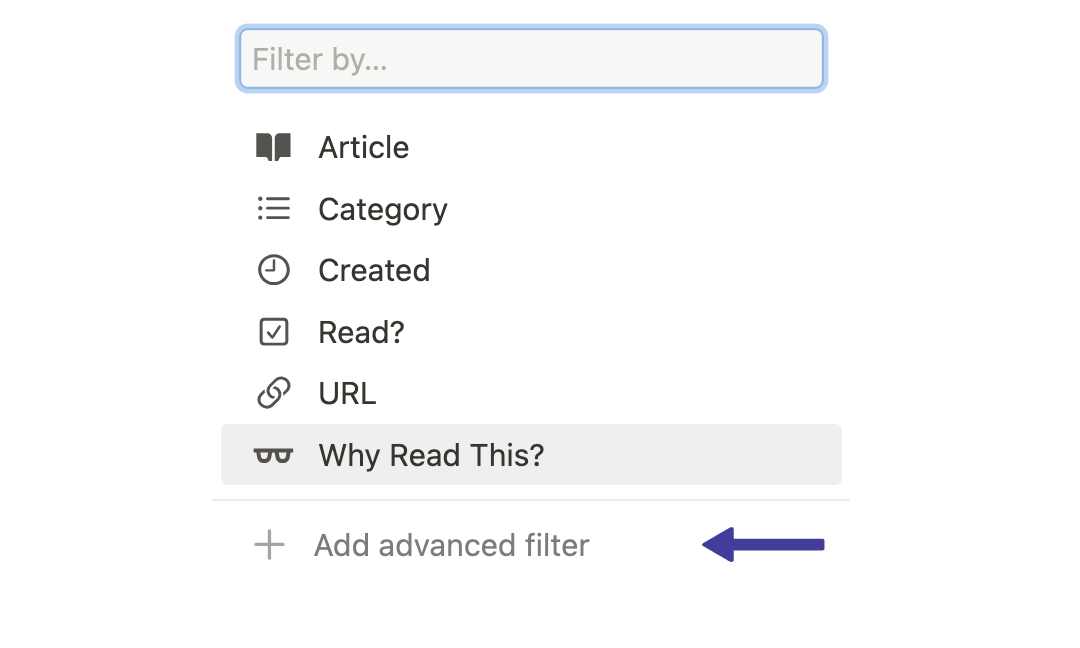This screenshot has height=648, width=1080.
Task: Click Add advanced filter
Action: pos(451,545)
